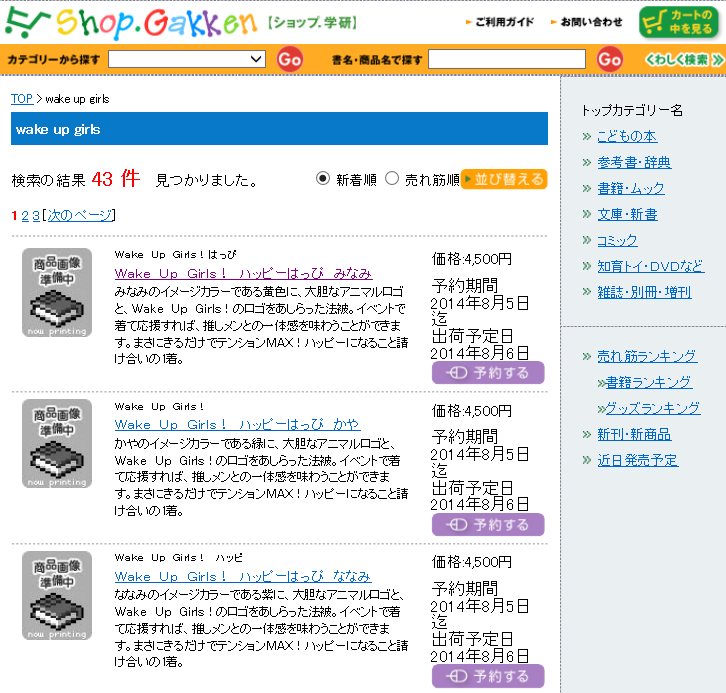The image size is (726, 693).
Task: Open 近日発売予定 page
Action: point(637,460)
